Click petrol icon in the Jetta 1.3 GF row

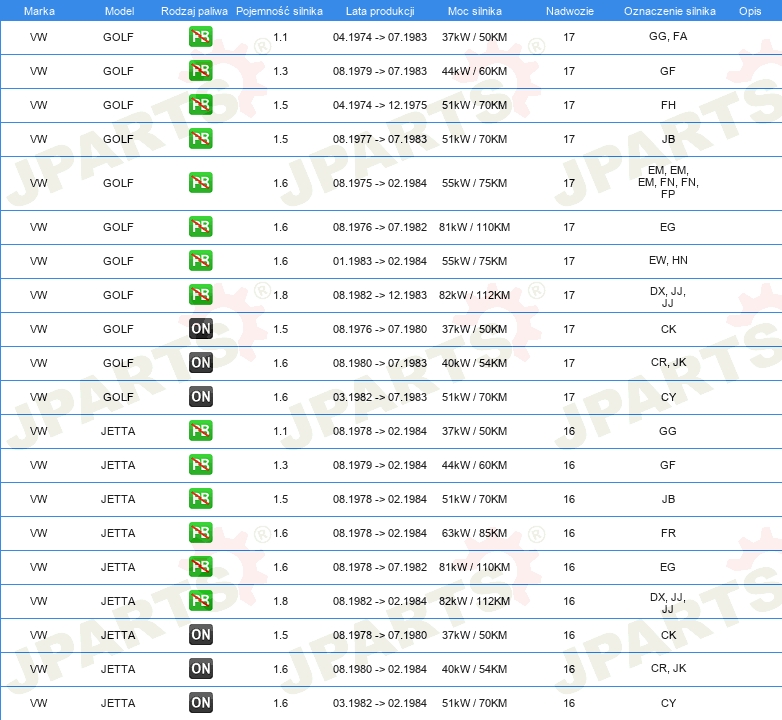point(200,465)
